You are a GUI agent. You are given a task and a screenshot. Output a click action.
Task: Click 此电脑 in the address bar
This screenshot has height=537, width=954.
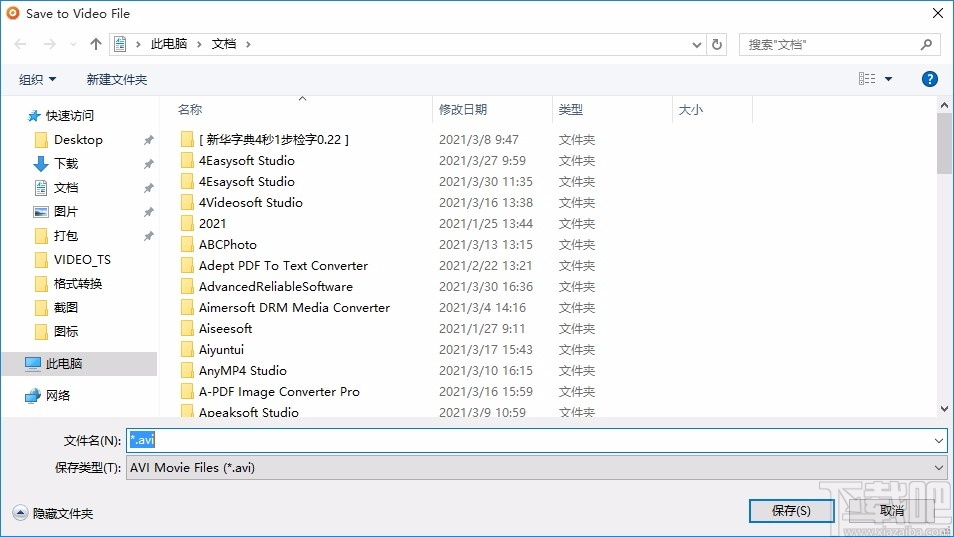tap(169, 44)
